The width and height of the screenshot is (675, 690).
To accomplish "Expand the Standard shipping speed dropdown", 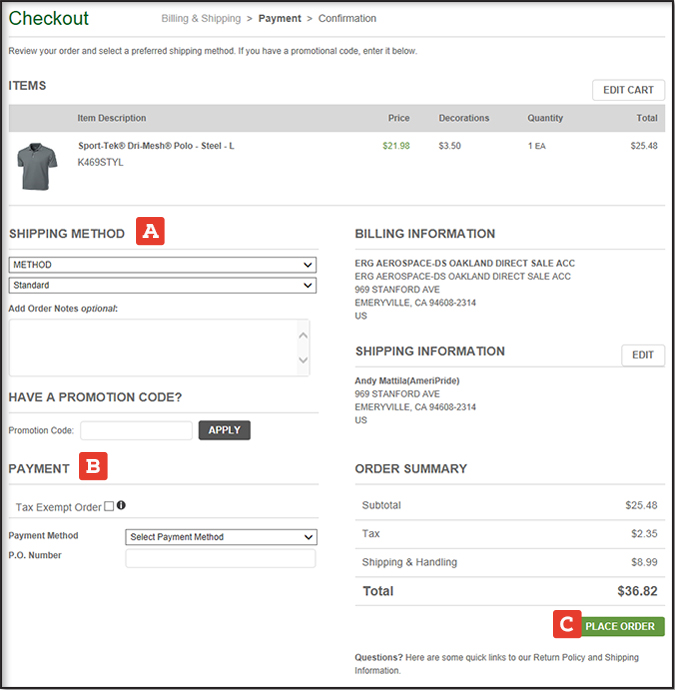I will point(162,285).
